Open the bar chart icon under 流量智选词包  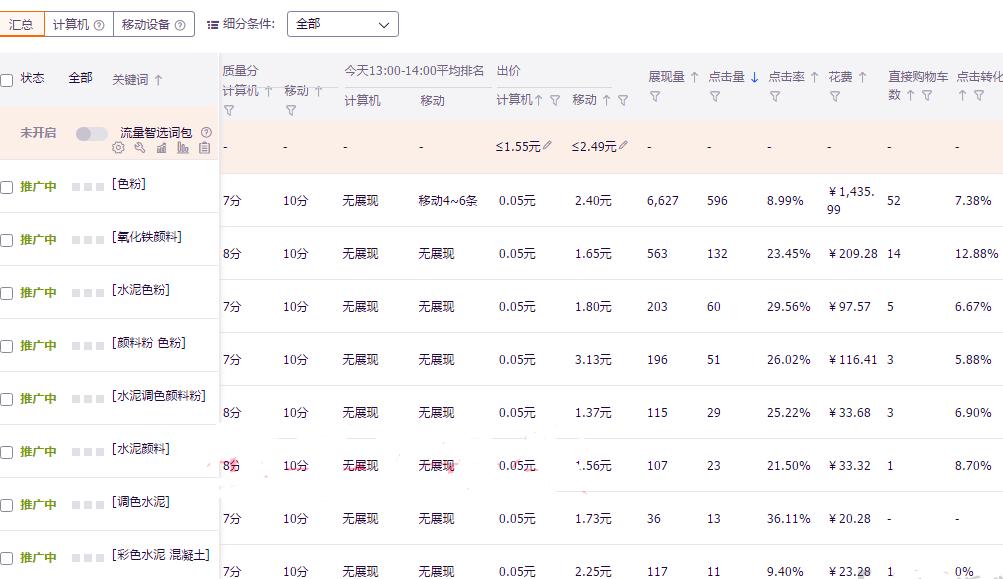tap(183, 148)
